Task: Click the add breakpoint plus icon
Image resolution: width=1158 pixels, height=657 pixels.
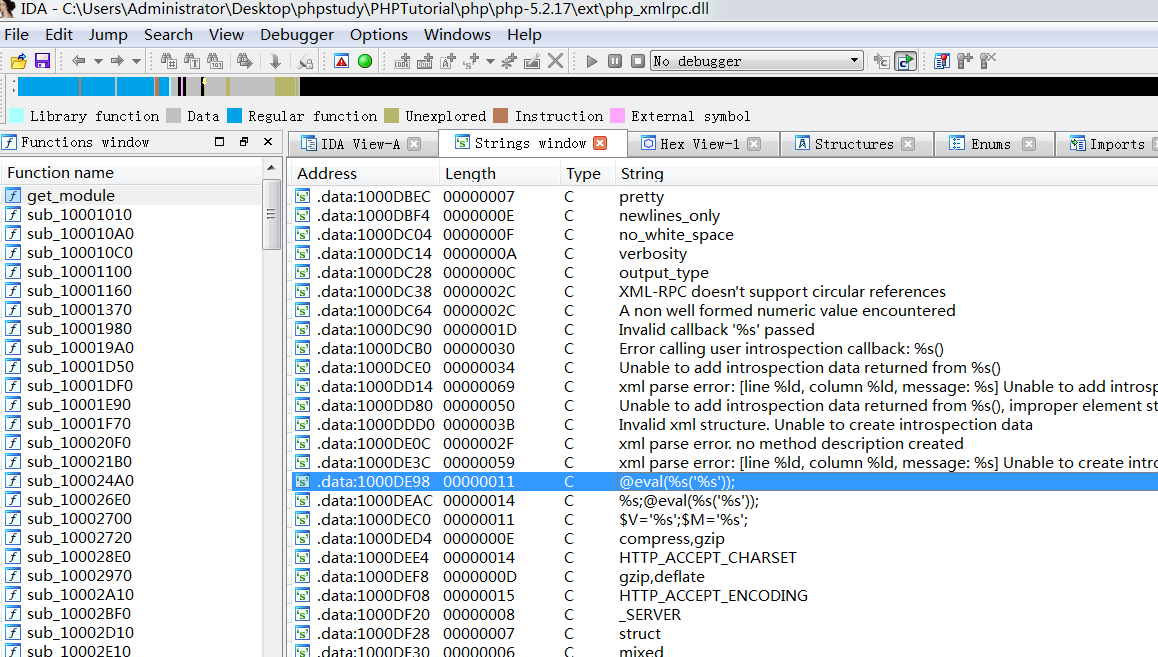Action: (965, 61)
